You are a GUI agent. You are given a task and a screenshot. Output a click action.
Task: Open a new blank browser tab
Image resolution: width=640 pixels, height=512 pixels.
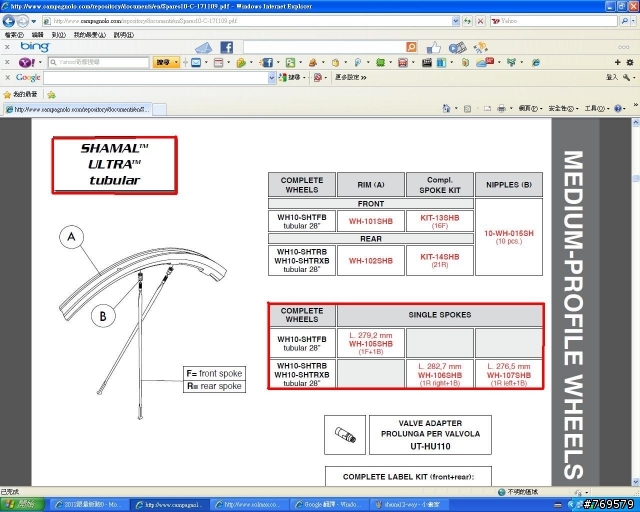pos(159,109)
